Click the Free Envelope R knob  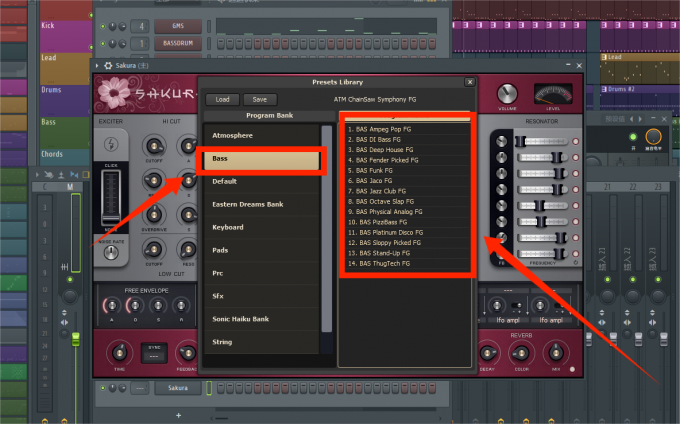[181, 306]
